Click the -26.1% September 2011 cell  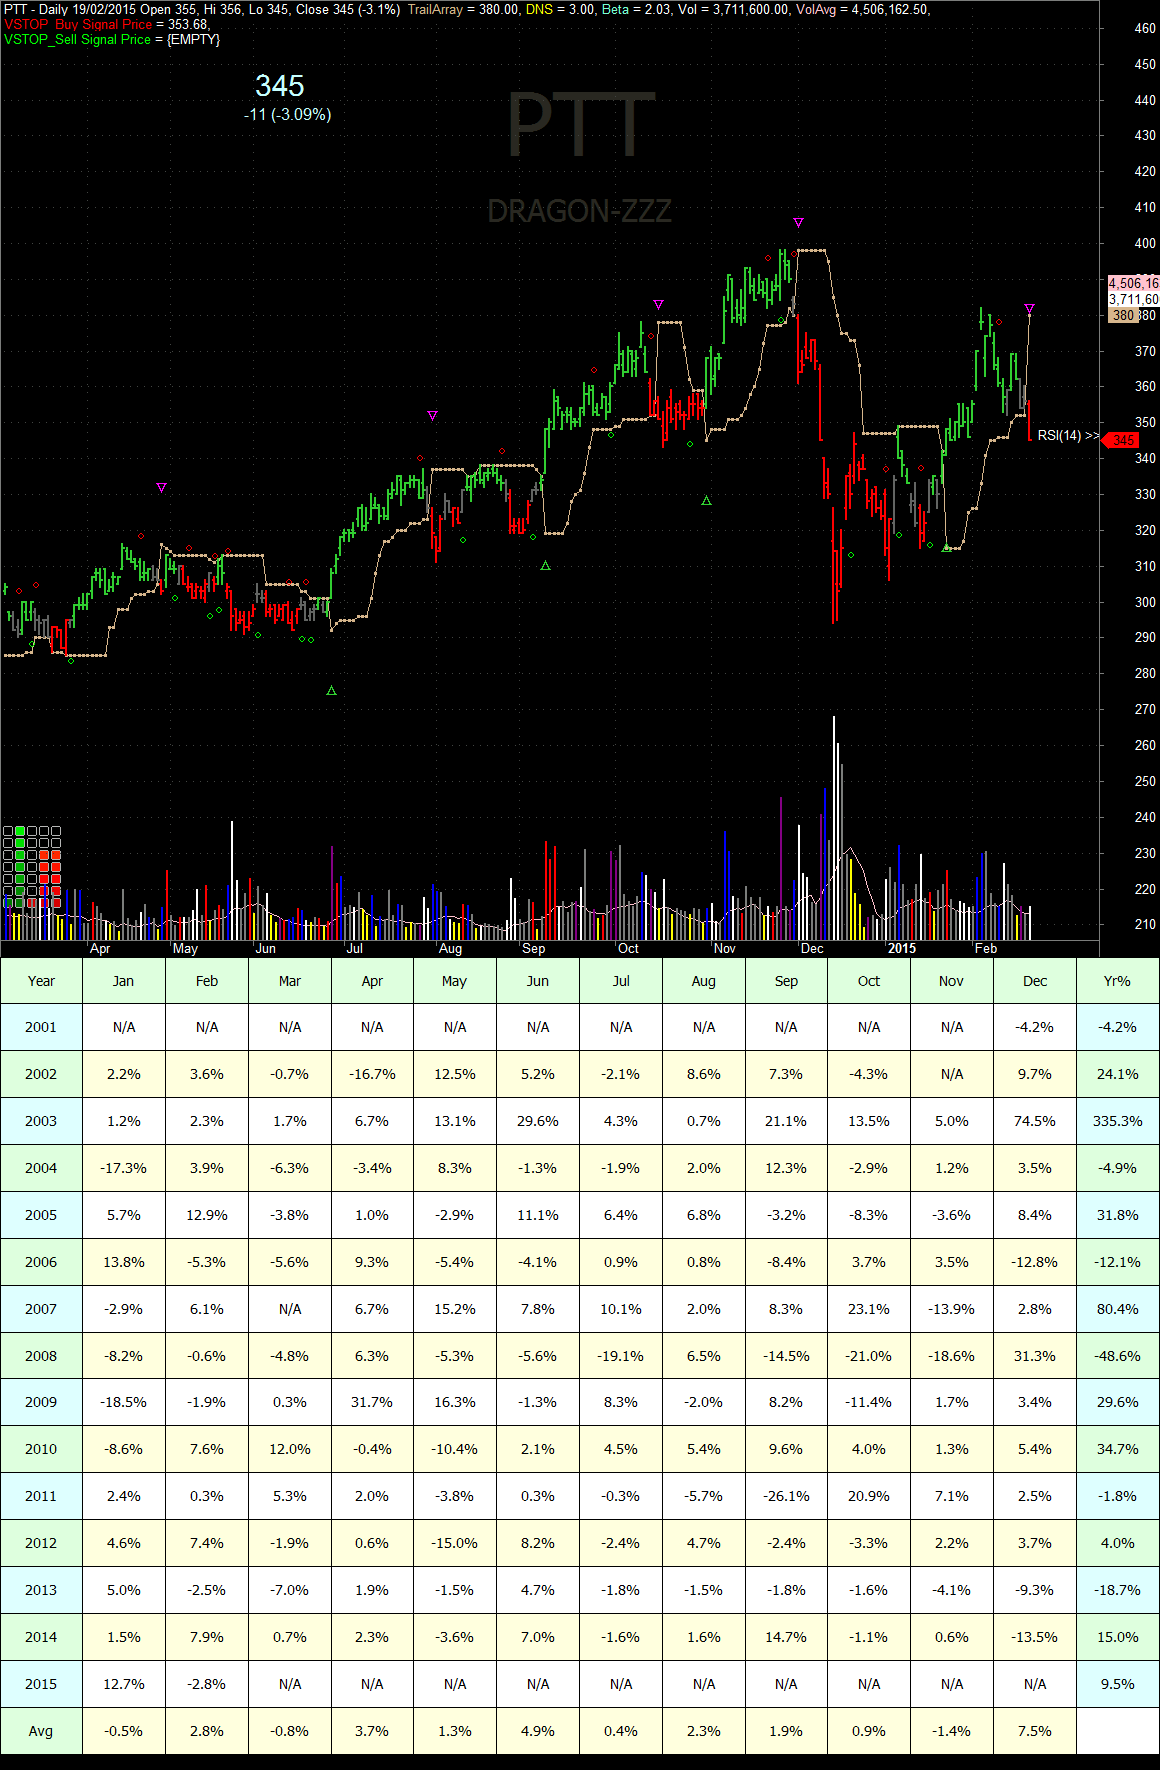(786, 1496)
